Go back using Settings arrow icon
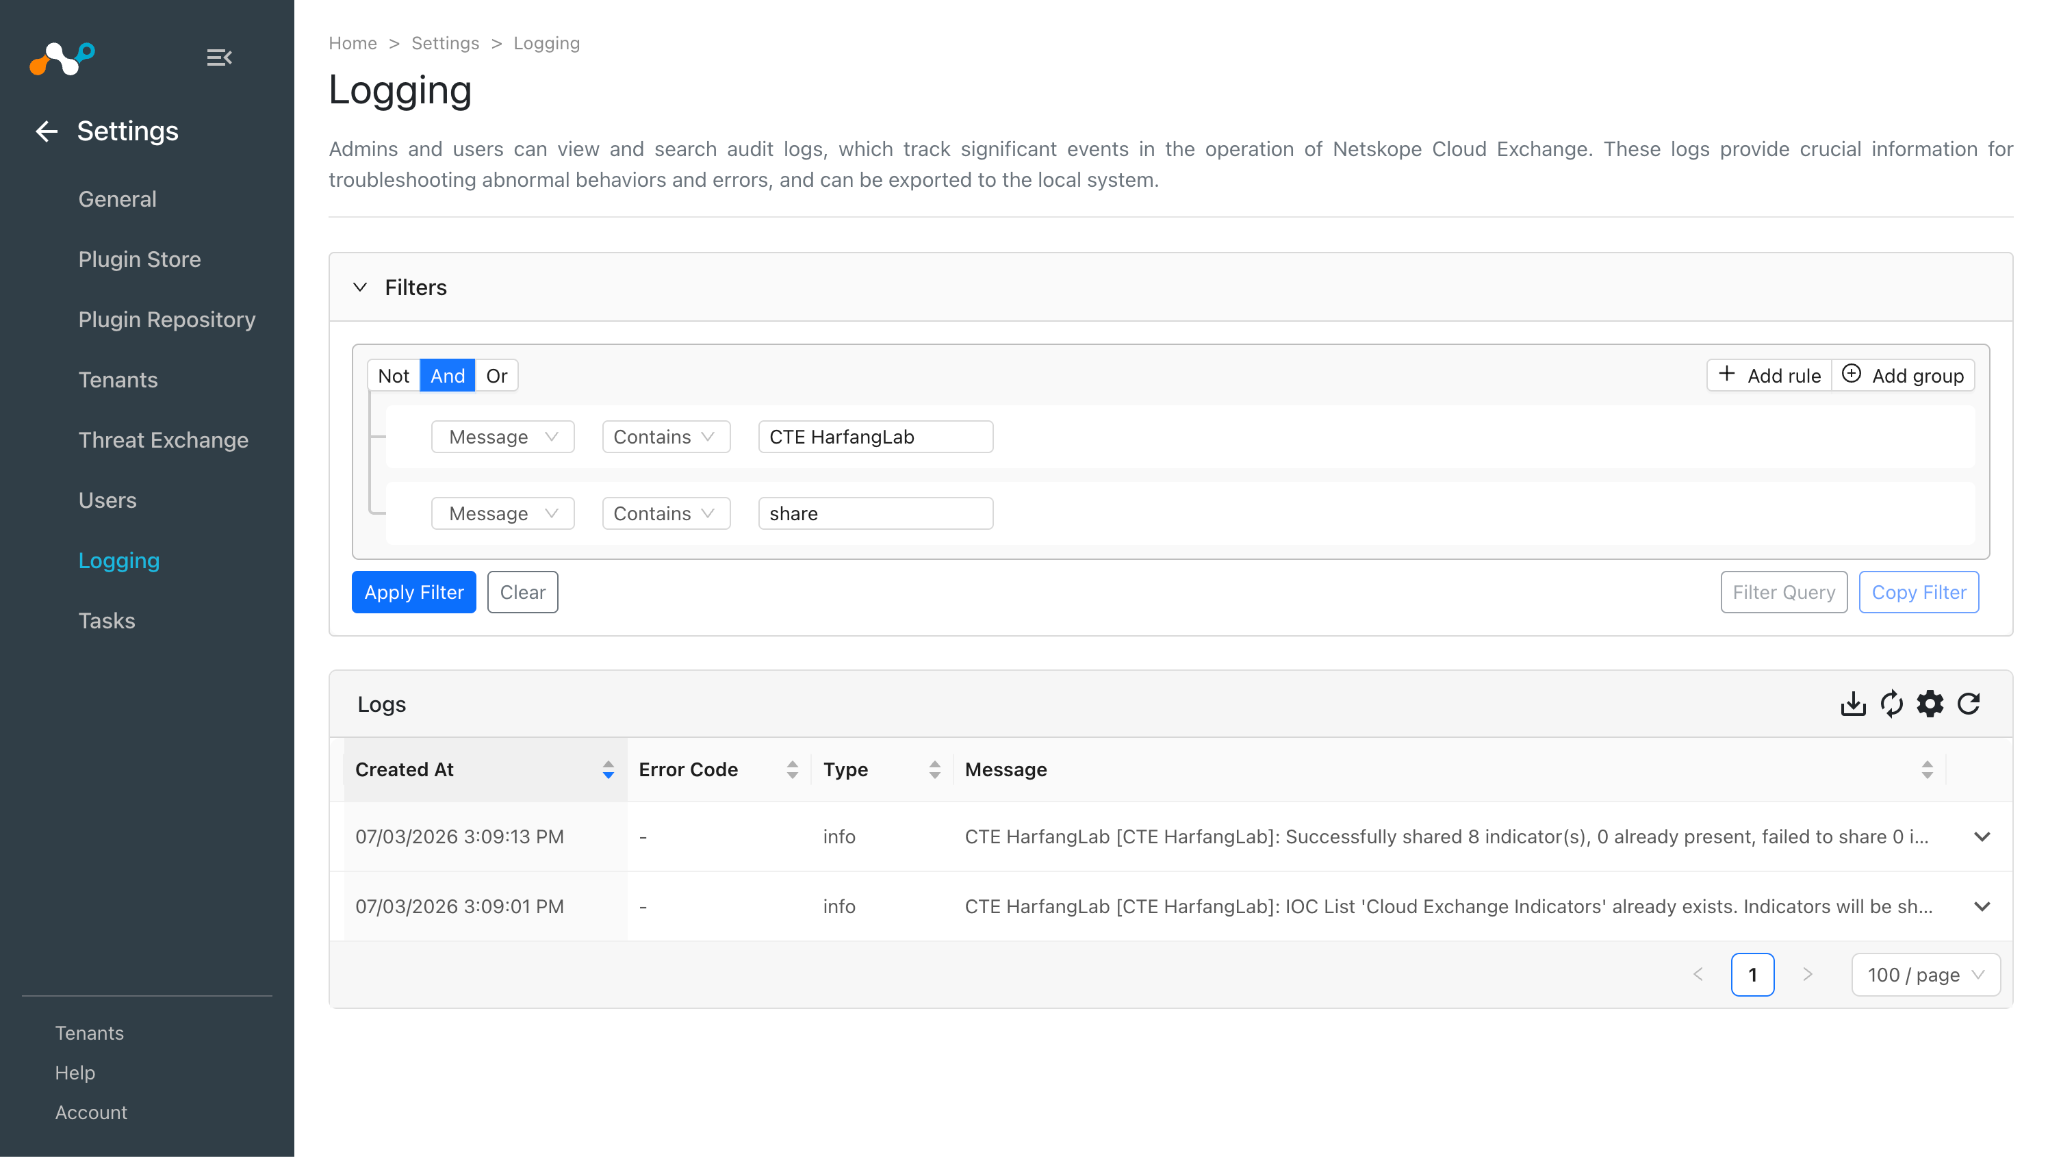 [46, 131]
